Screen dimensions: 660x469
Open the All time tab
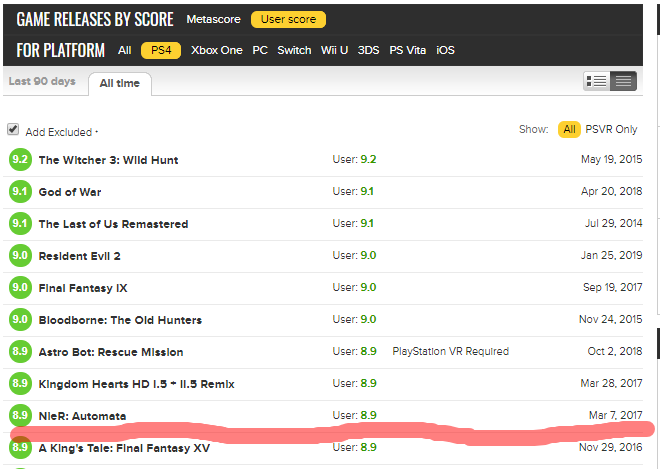120,84
